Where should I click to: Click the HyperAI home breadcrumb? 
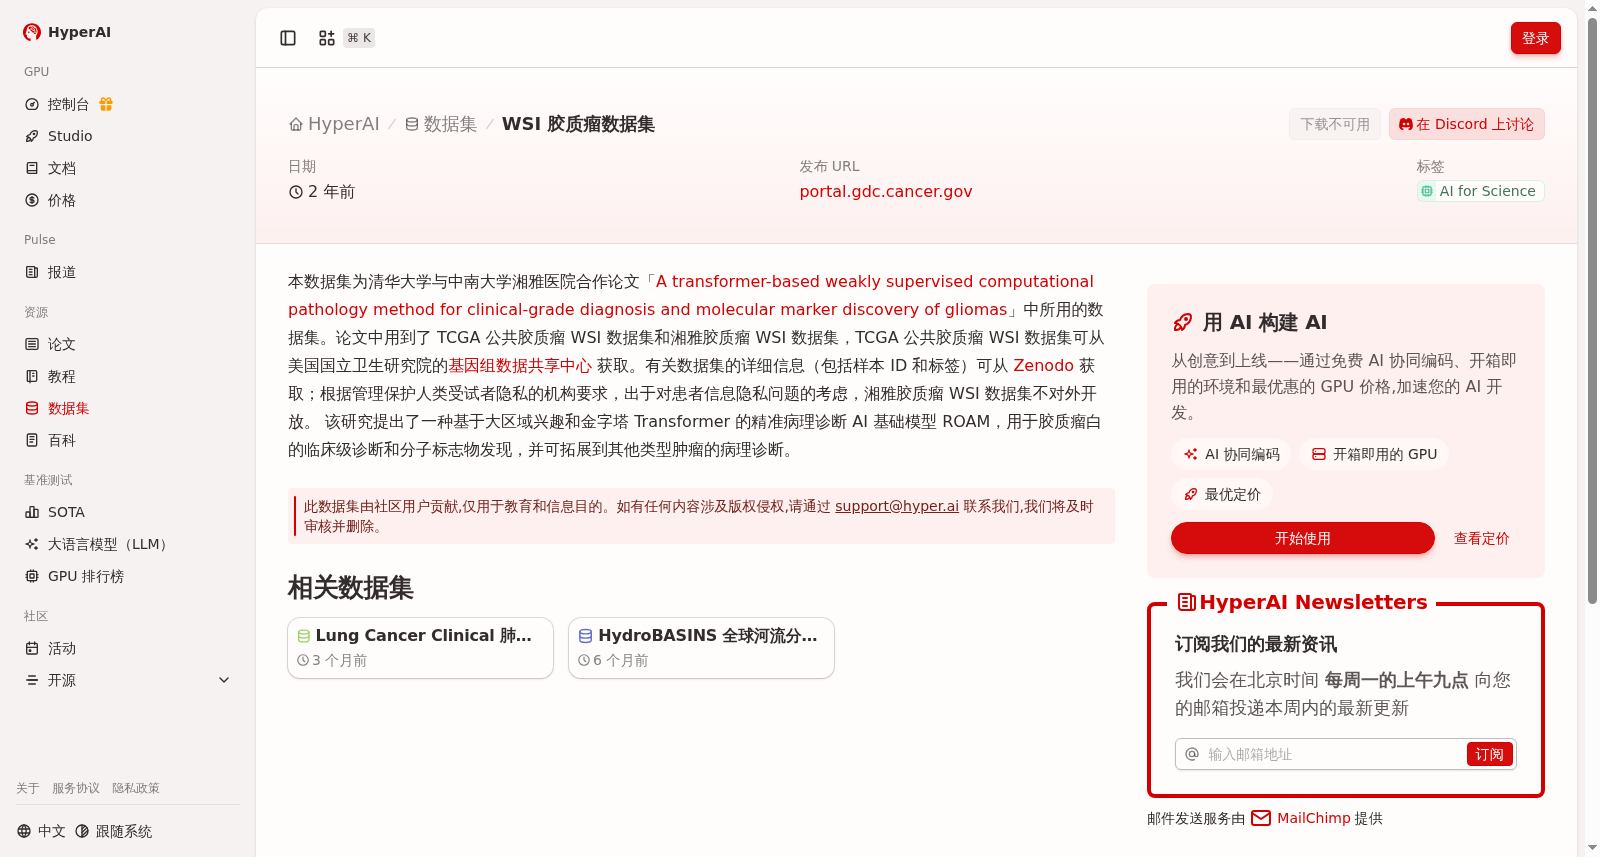pos(334,124)
